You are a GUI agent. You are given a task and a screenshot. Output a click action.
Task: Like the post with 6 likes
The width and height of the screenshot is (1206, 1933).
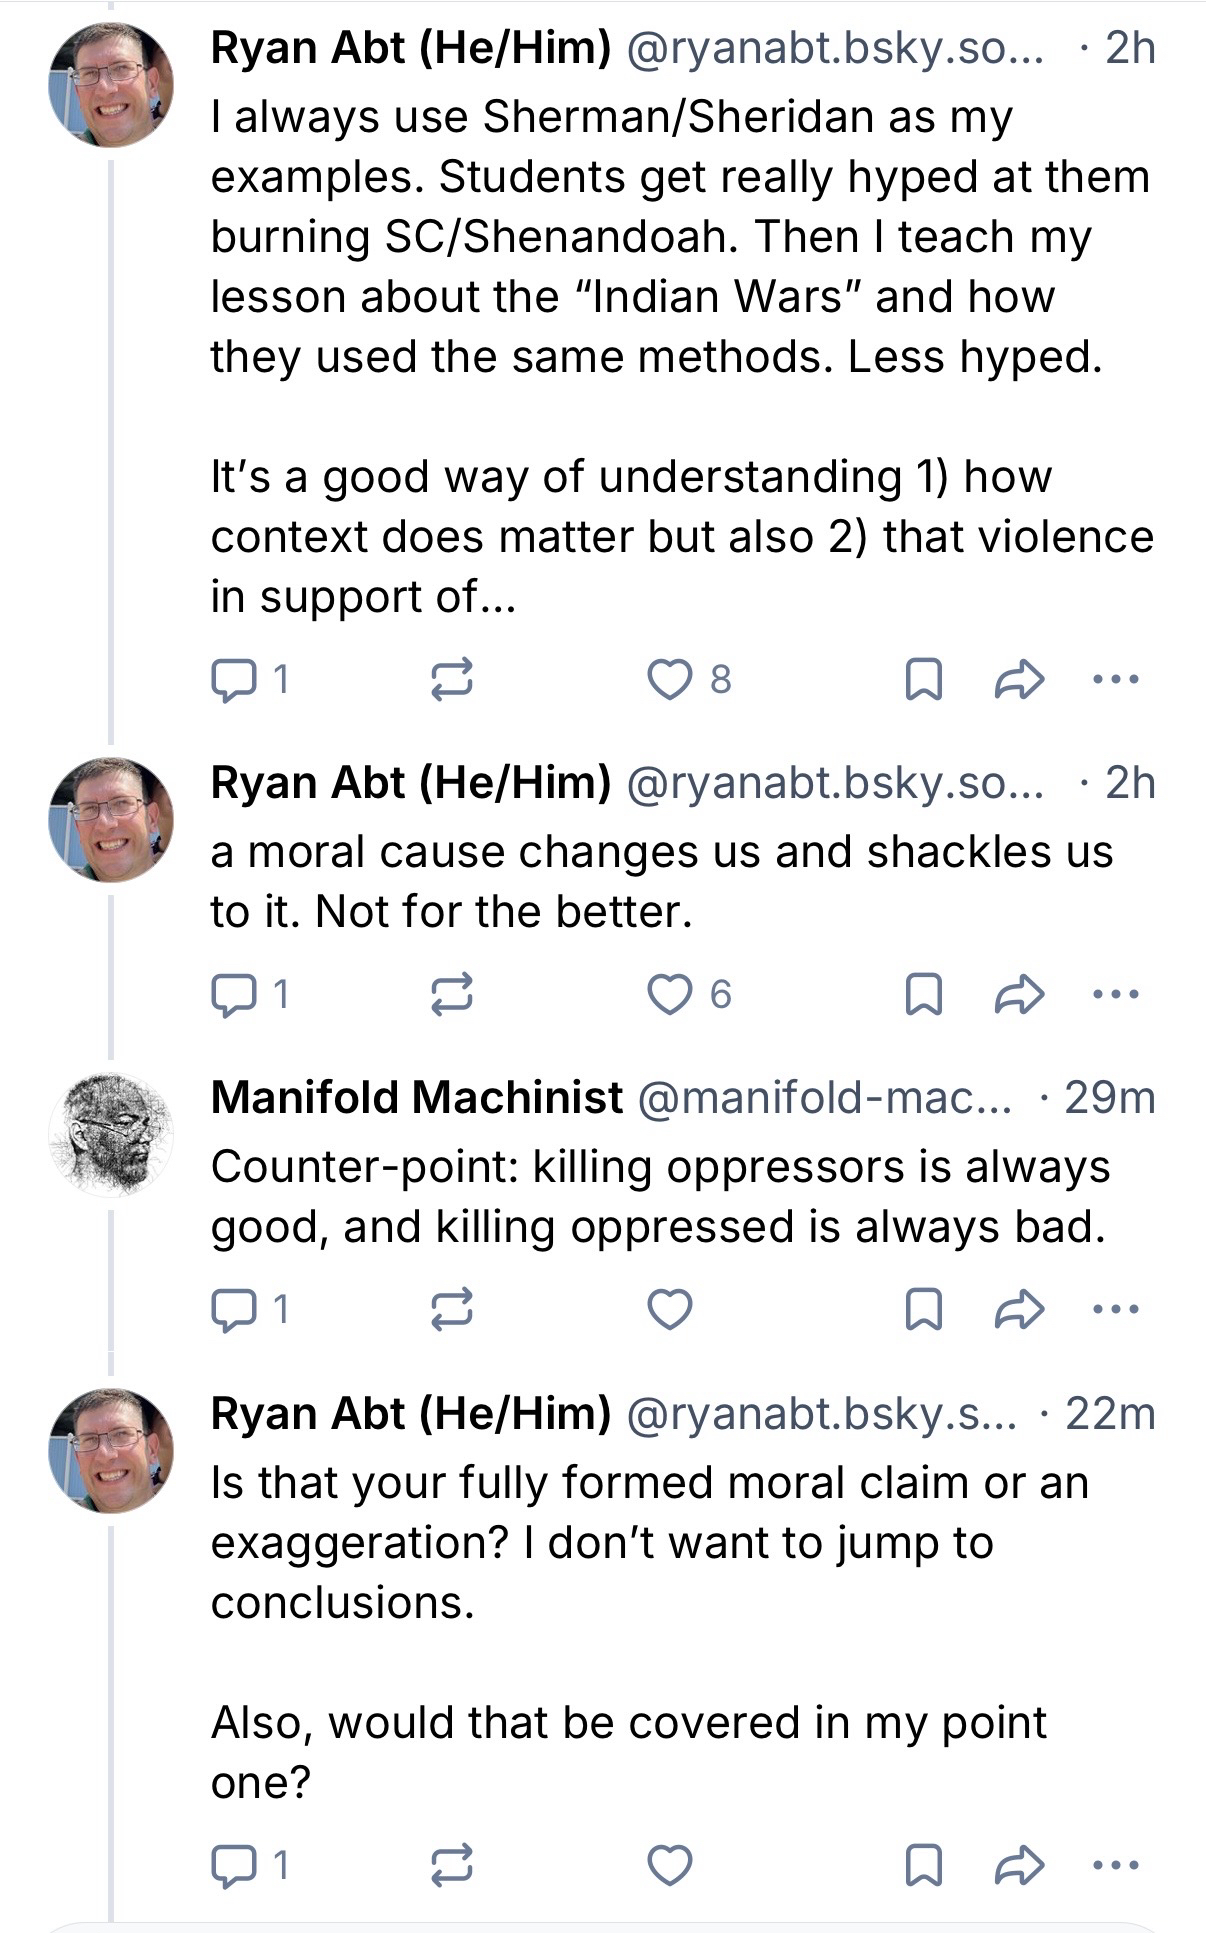[x=669, y=994]
